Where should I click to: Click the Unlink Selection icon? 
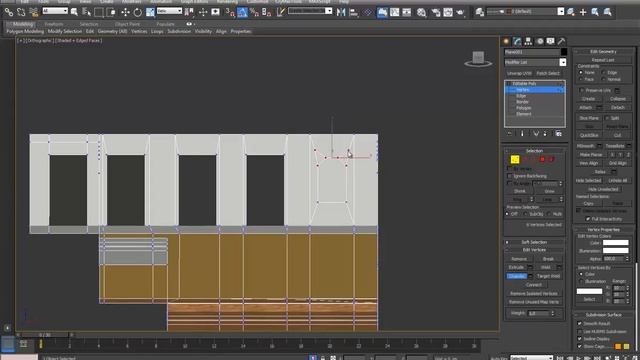click(x=21, y=12)
